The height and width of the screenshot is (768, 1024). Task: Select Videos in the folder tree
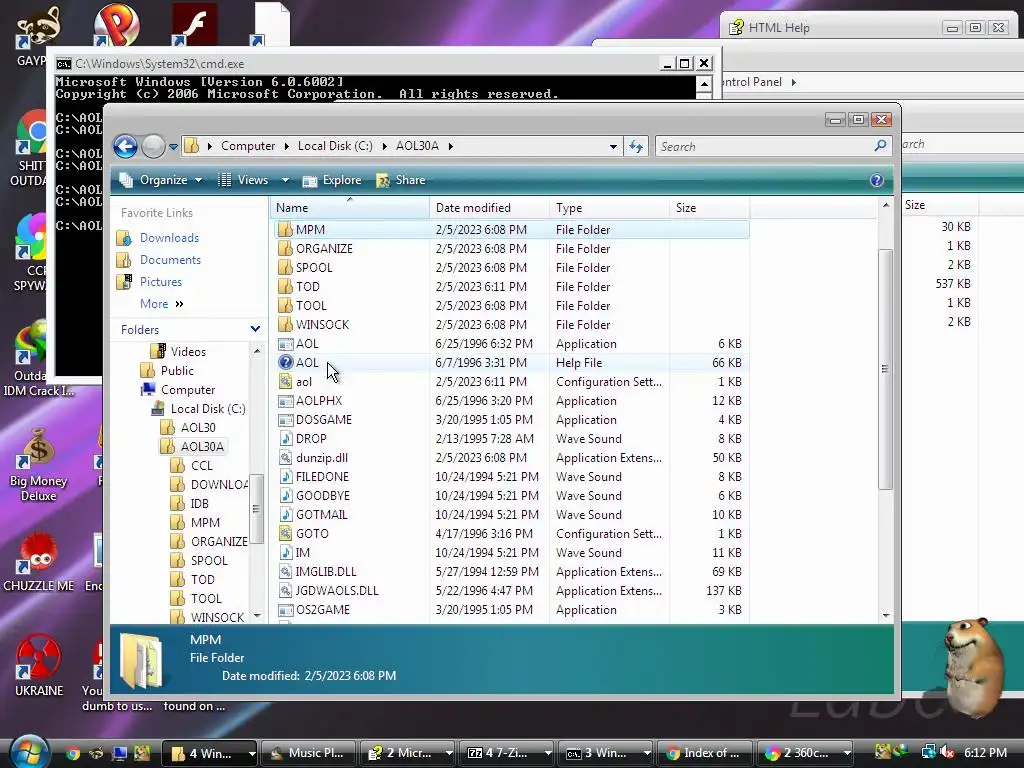click(x=188, y=351)
